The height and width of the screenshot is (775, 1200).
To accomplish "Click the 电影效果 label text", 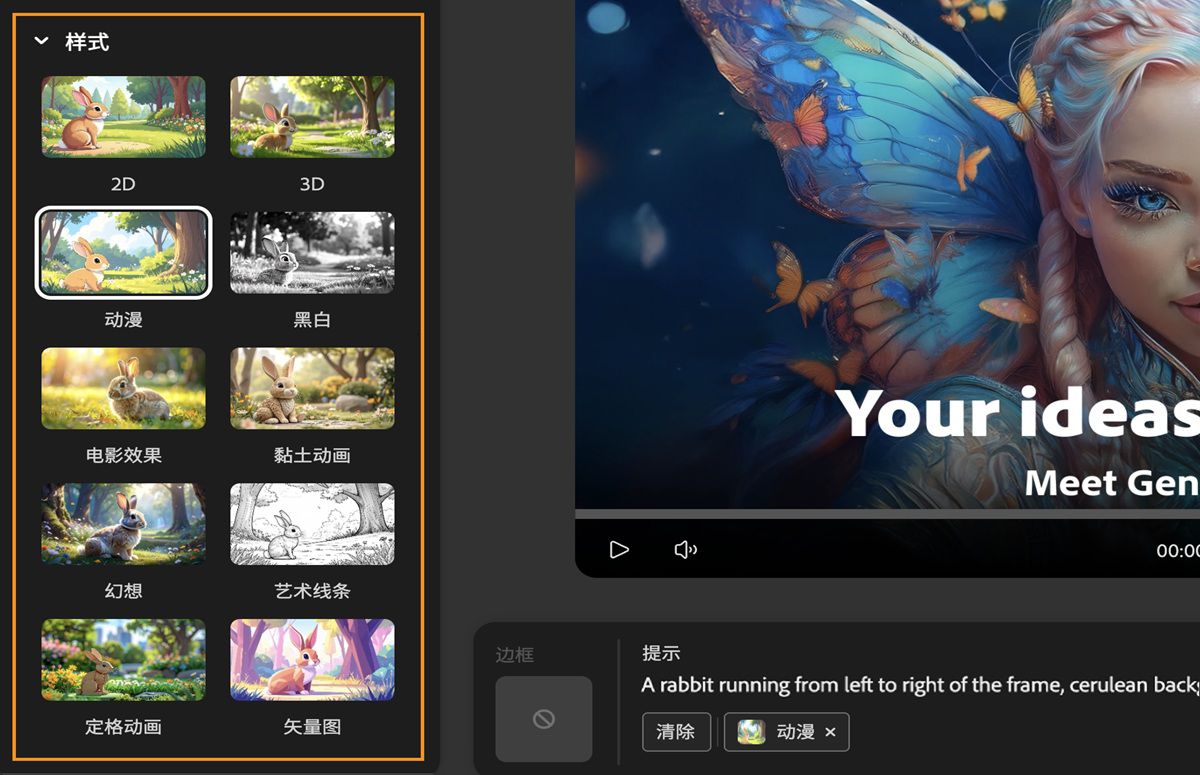I will coord(123,455).
